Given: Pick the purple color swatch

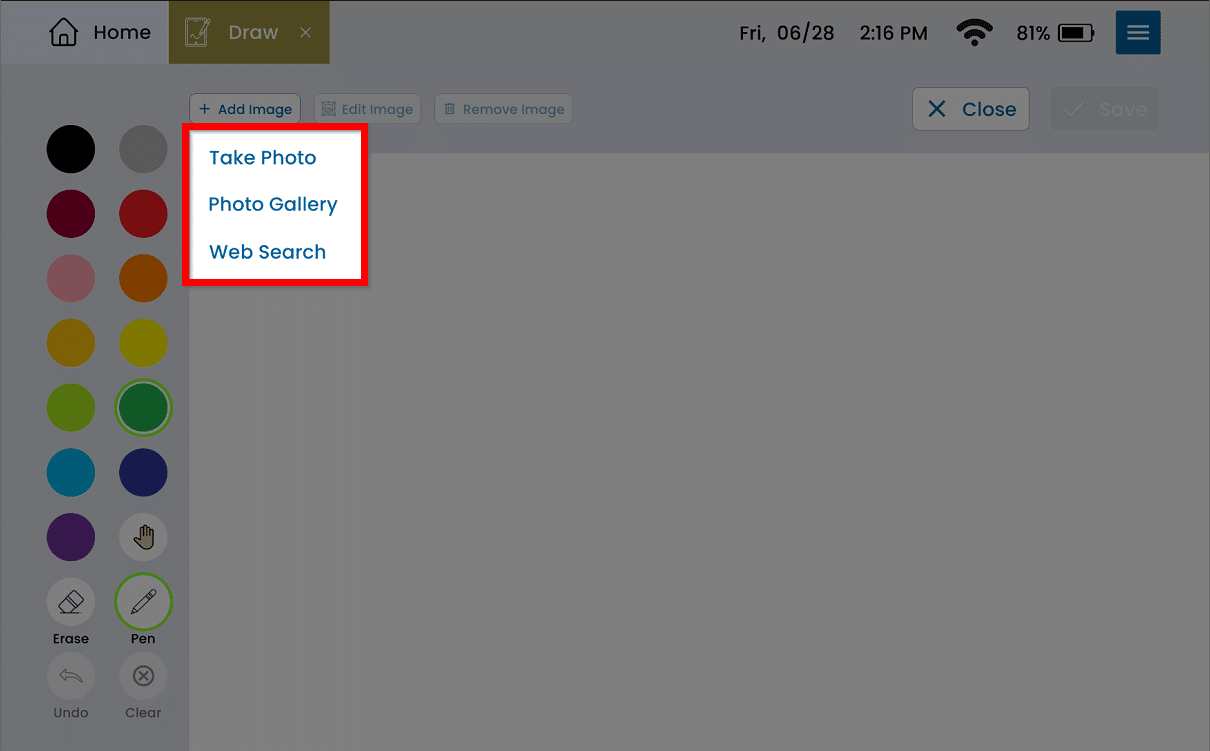Looking at the screenshot, I should coord(71,537).
